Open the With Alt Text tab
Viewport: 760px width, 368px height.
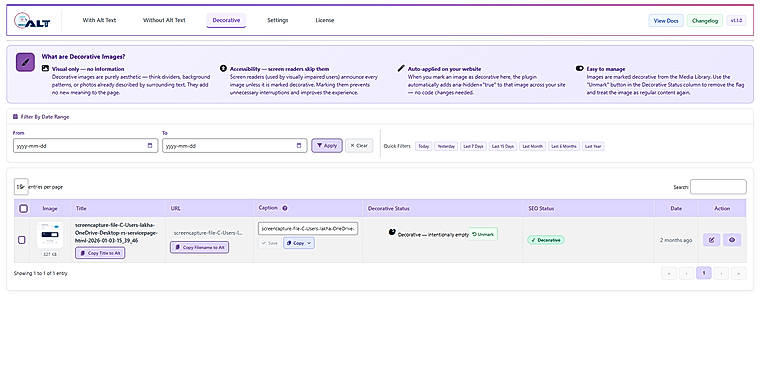pyautogui.click(x=99, y=20)
